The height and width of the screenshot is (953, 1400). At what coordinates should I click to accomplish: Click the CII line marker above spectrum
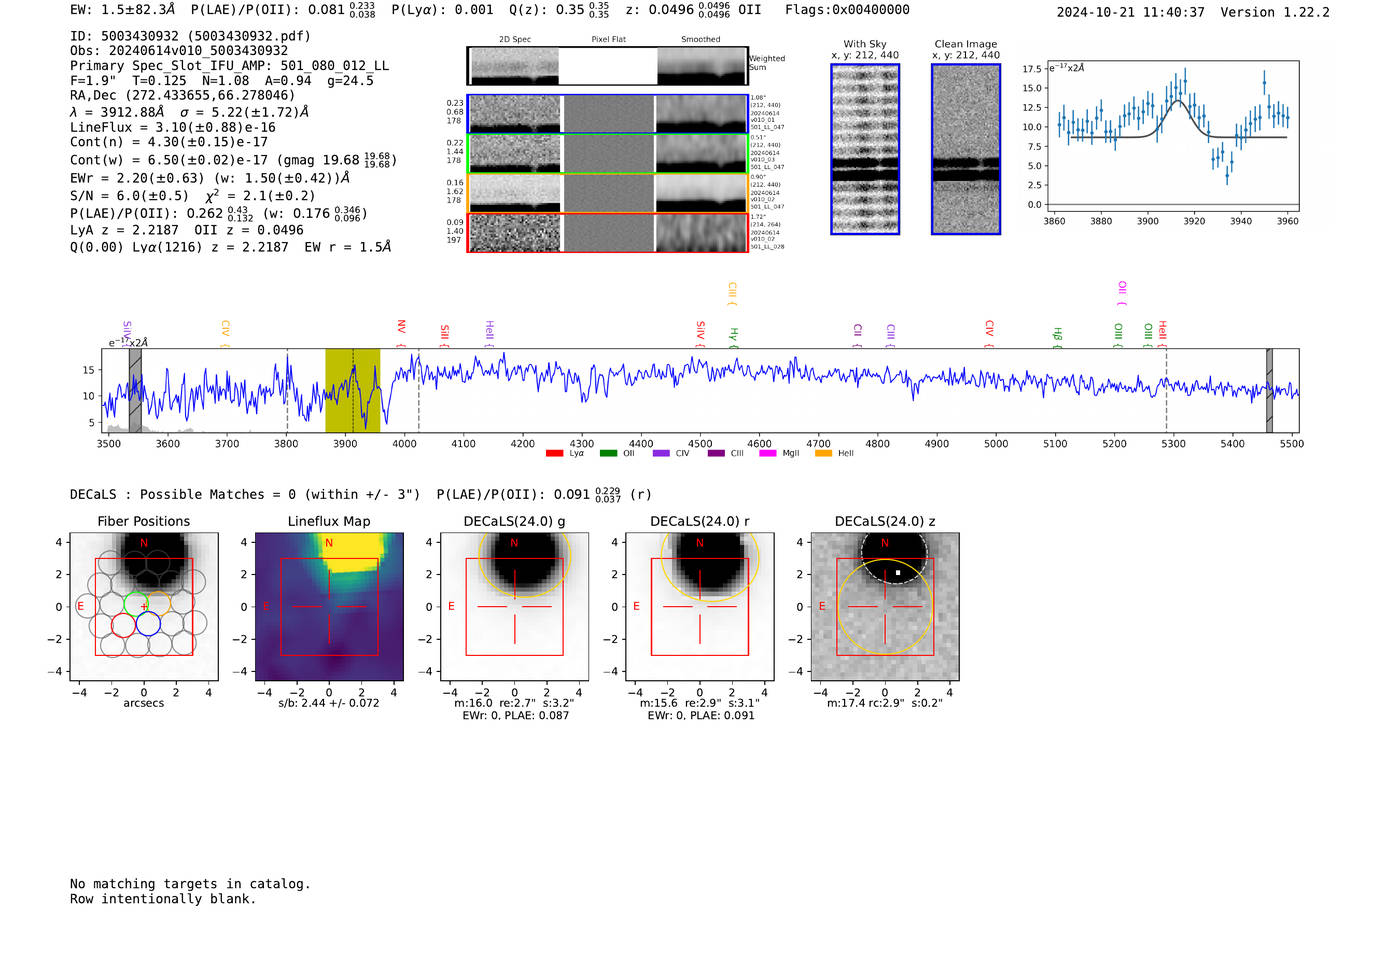pos(857,336)
